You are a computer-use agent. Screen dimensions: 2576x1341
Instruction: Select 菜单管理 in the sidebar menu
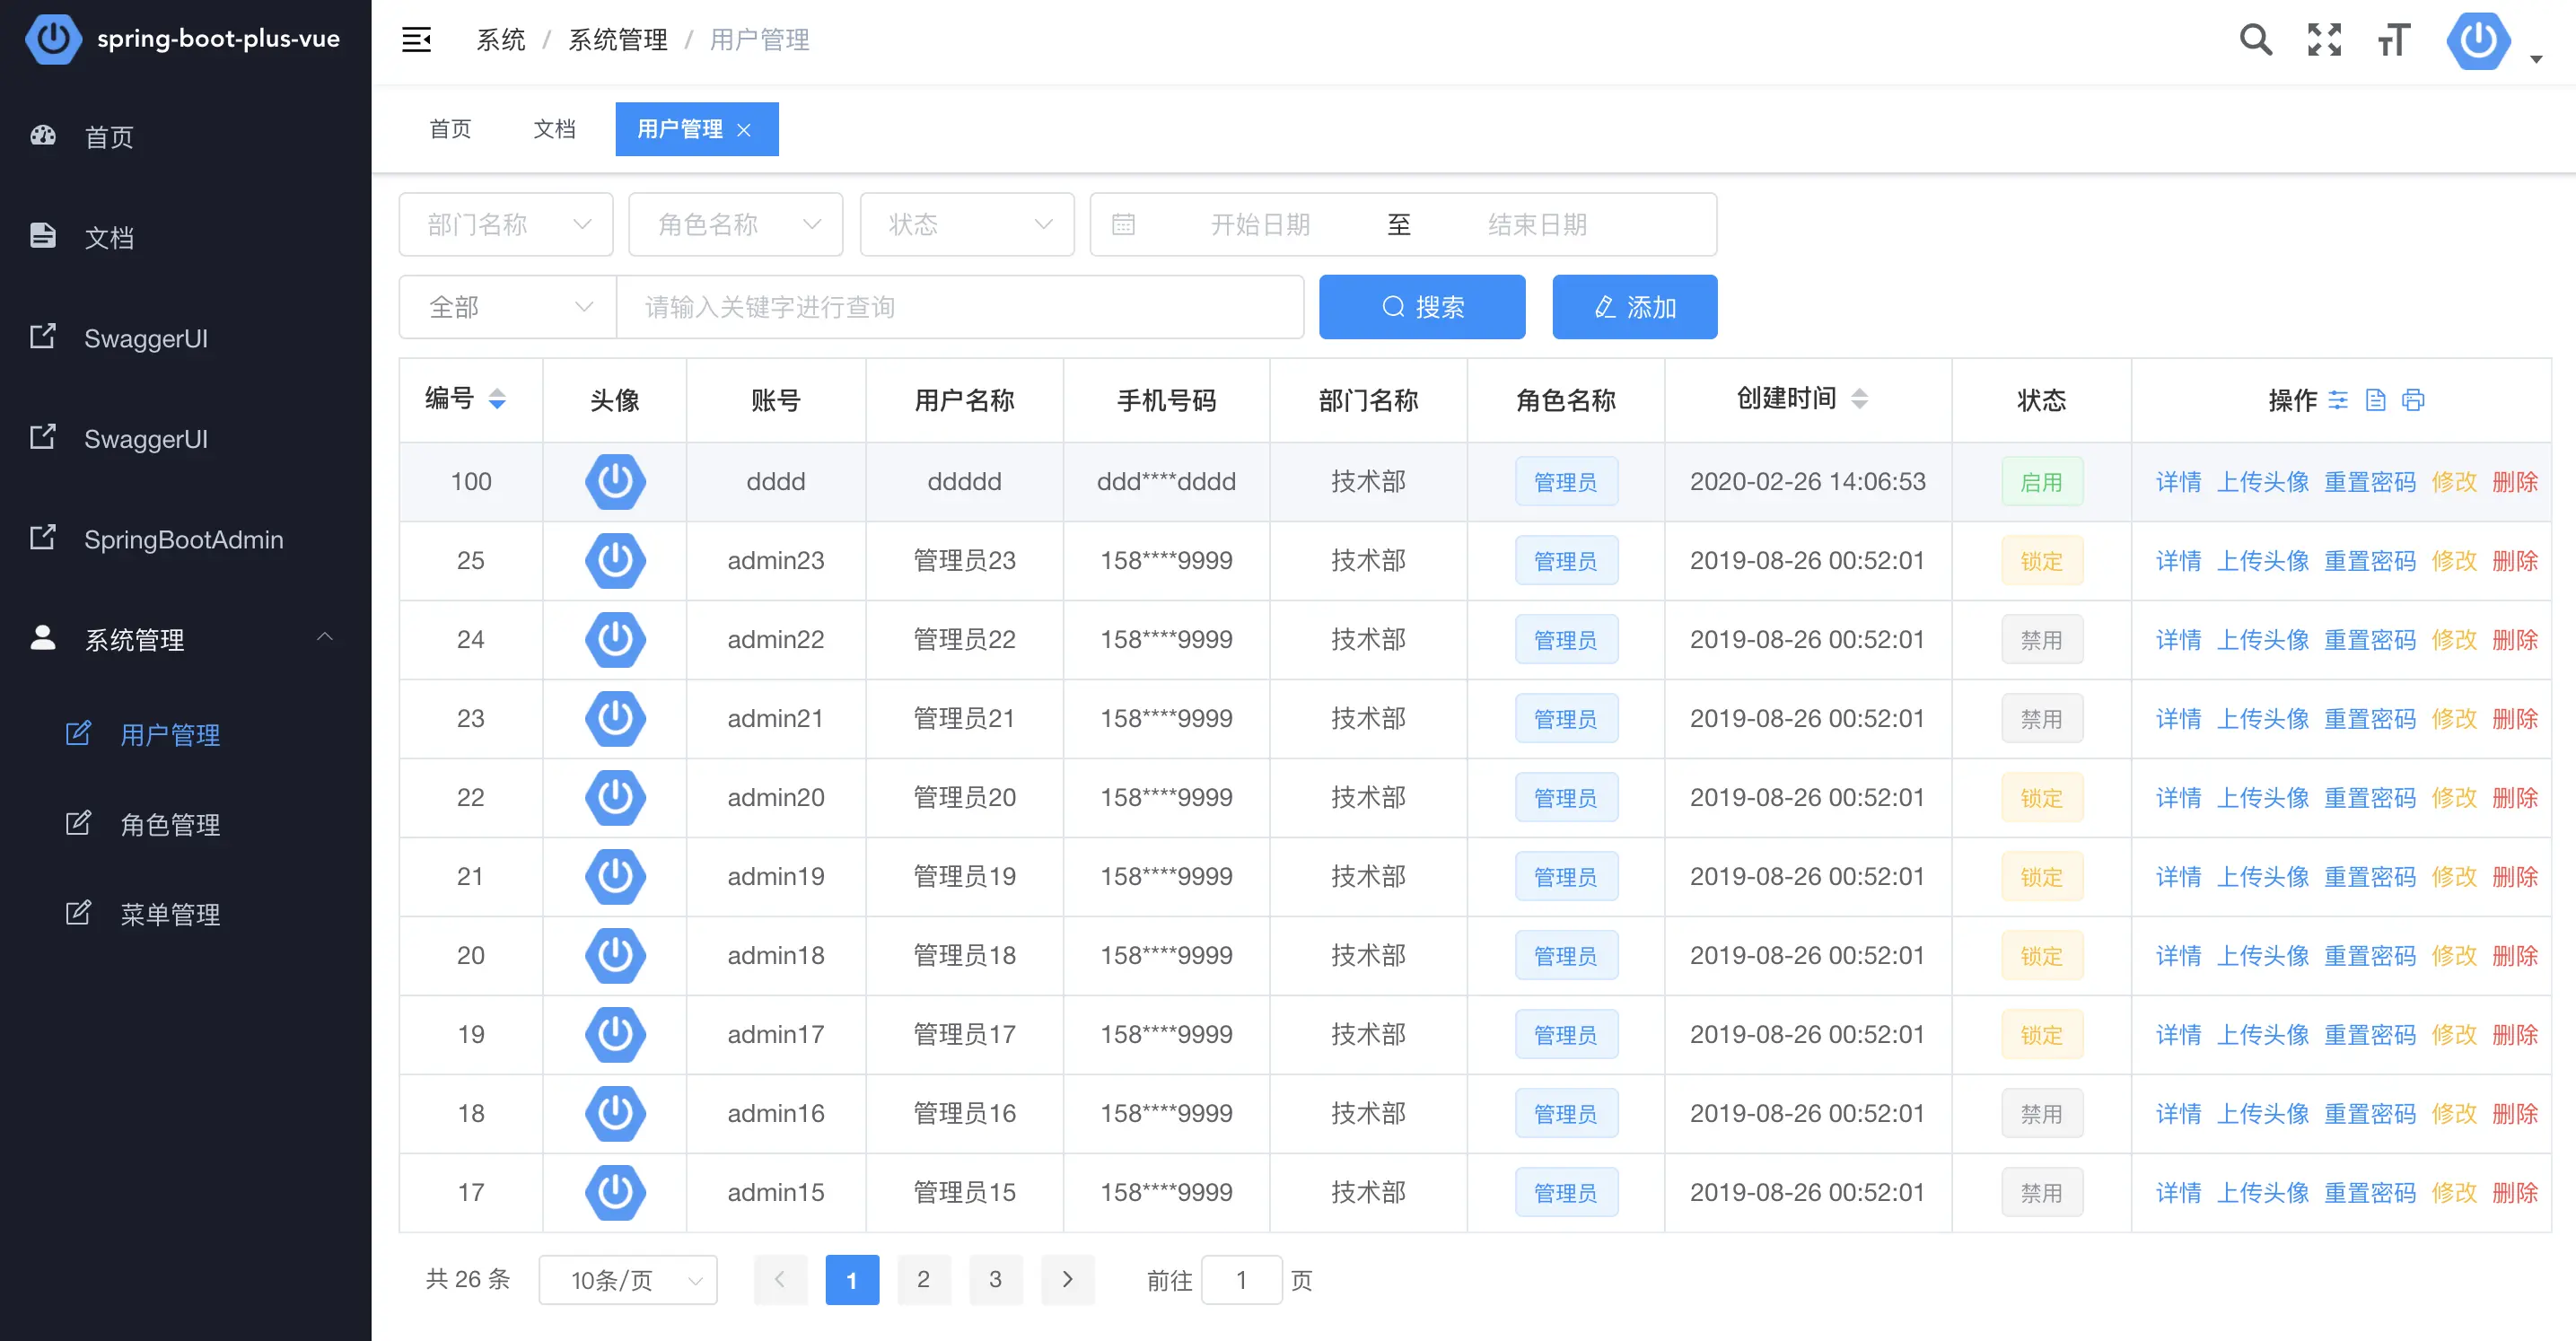point(170,913)
